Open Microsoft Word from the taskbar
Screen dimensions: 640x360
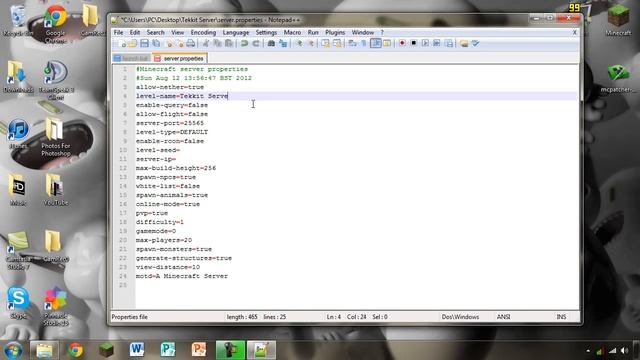(x=137, y=350)
